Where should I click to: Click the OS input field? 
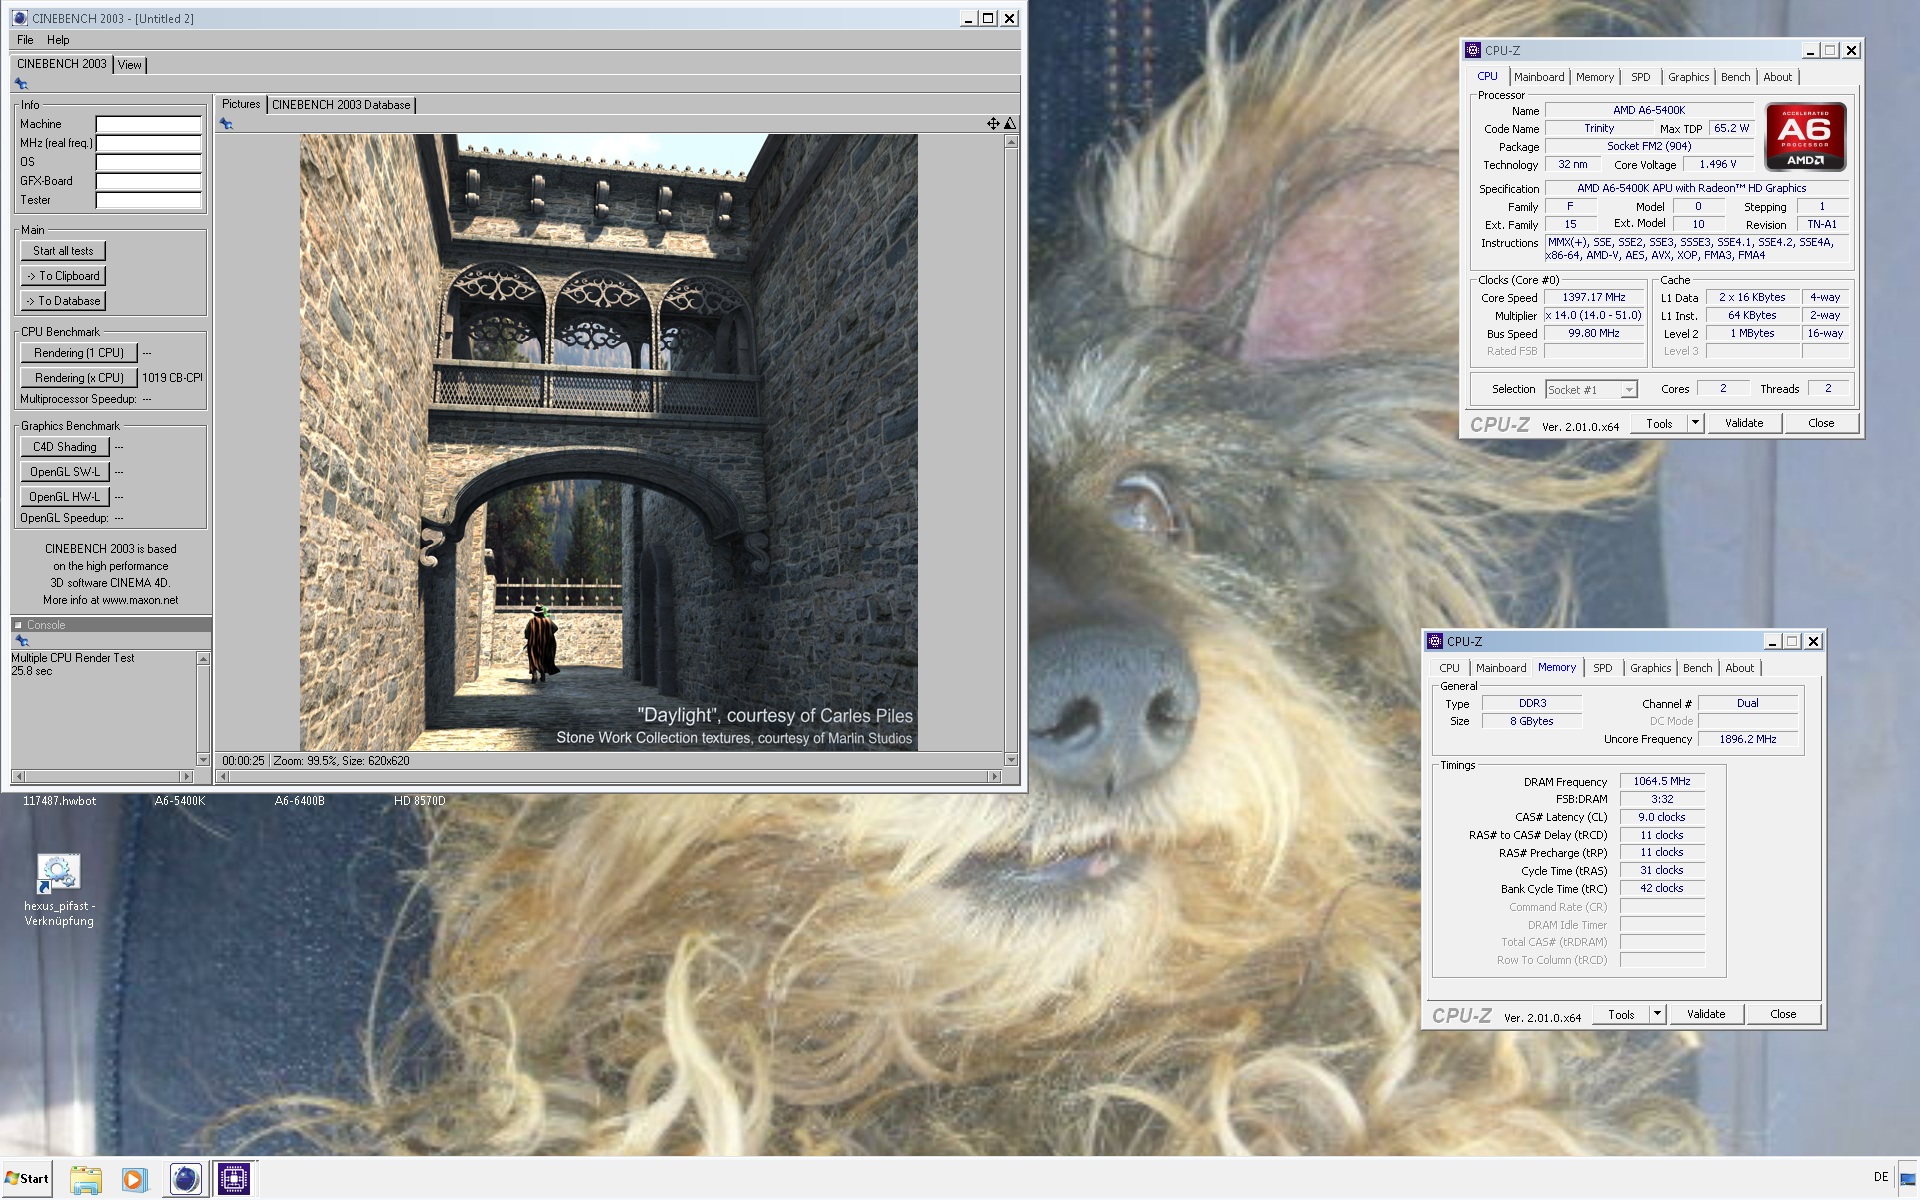pos(148,162)
